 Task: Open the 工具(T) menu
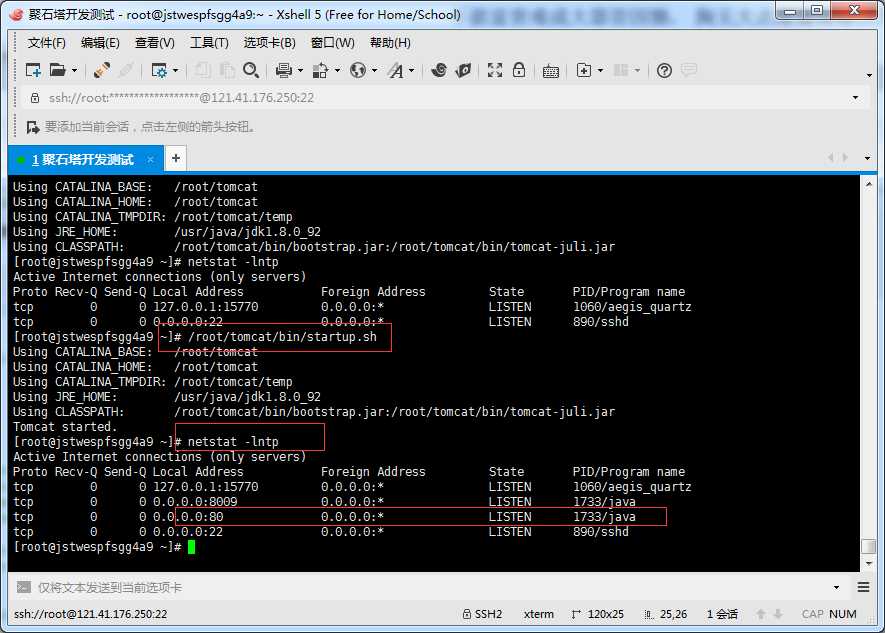click(x=209, y=43)
